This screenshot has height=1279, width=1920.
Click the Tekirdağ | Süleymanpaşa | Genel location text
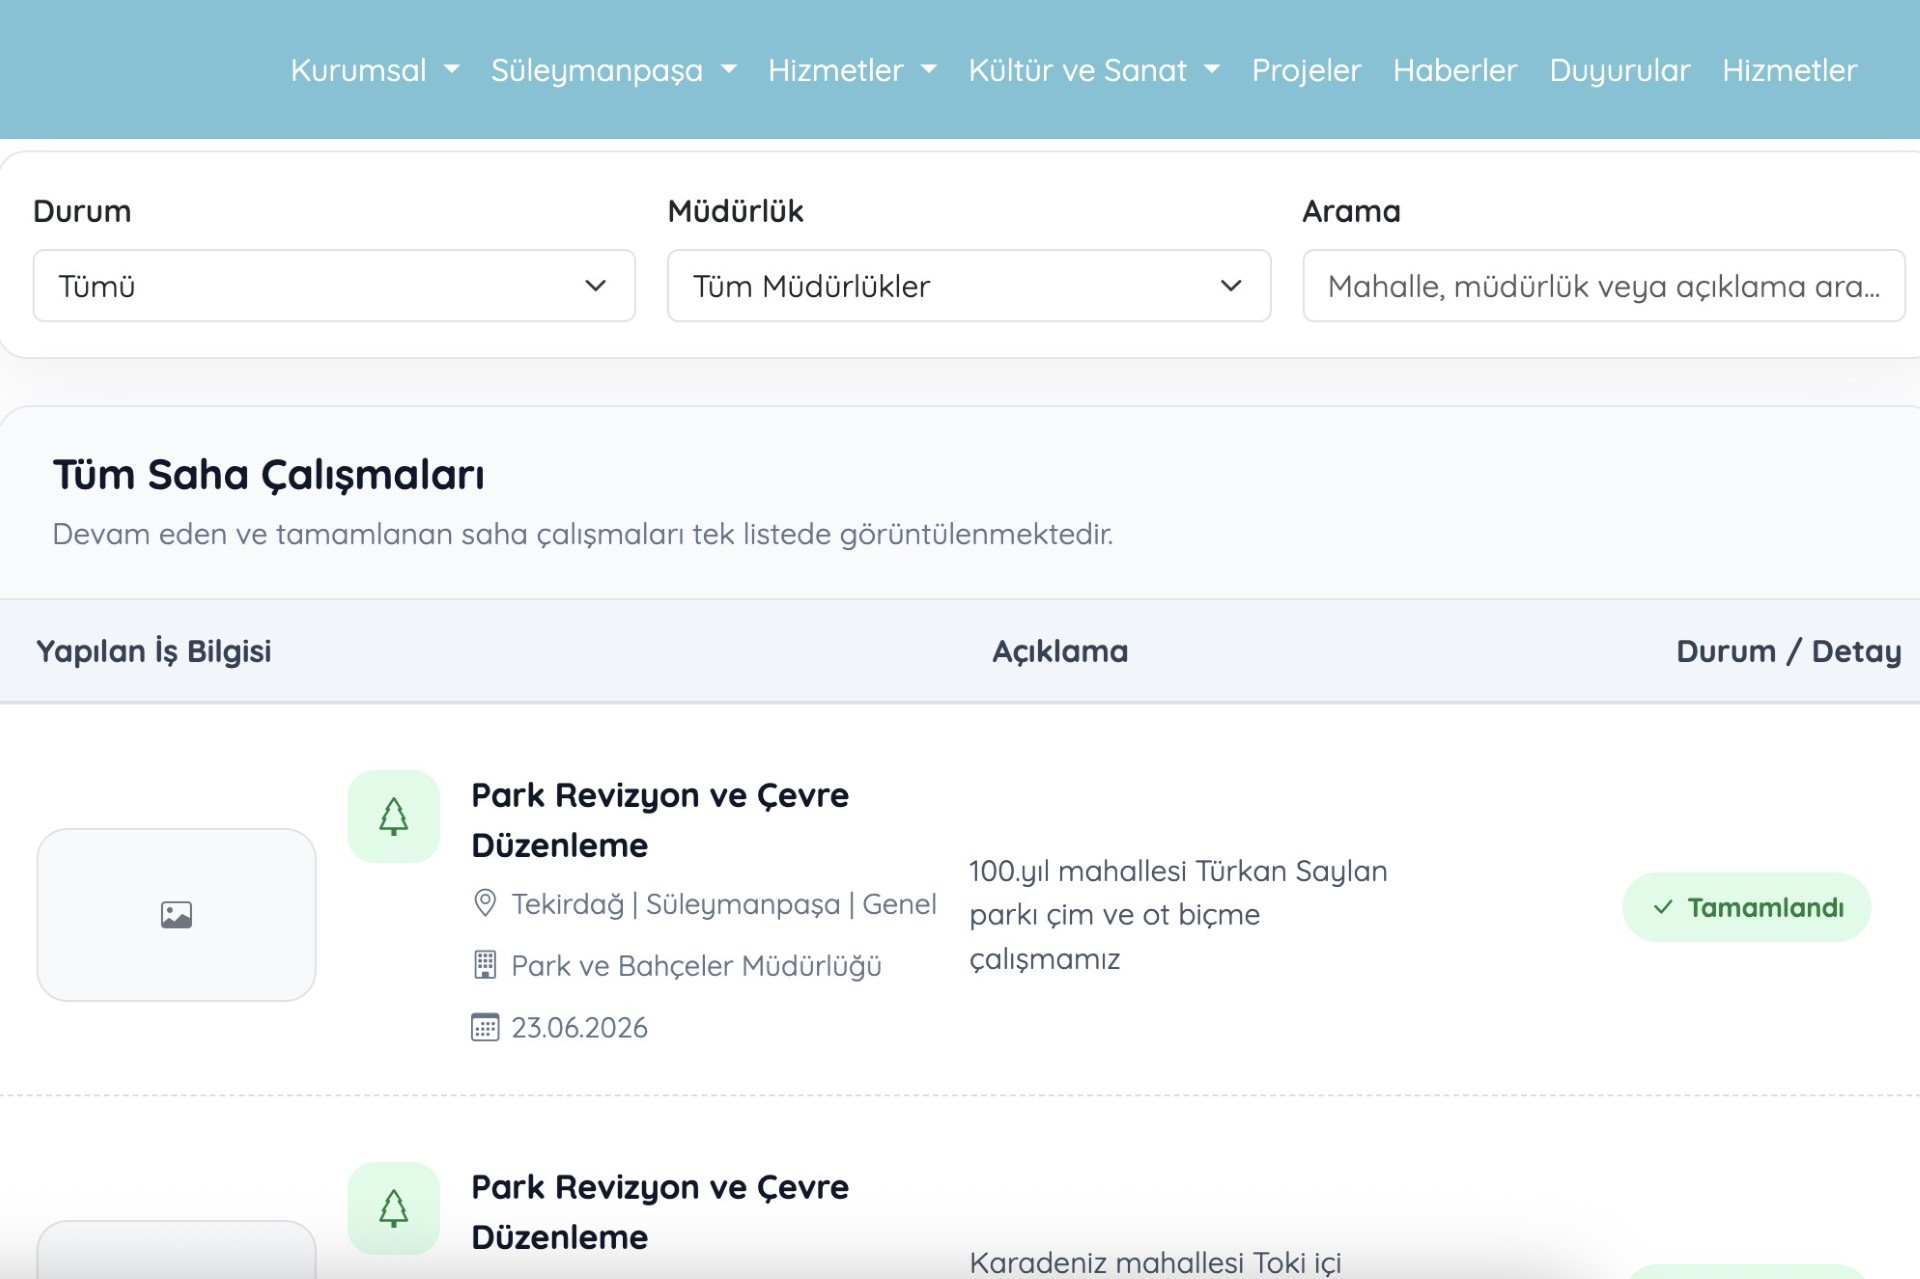pyautogui.click(x=724, y=904)
